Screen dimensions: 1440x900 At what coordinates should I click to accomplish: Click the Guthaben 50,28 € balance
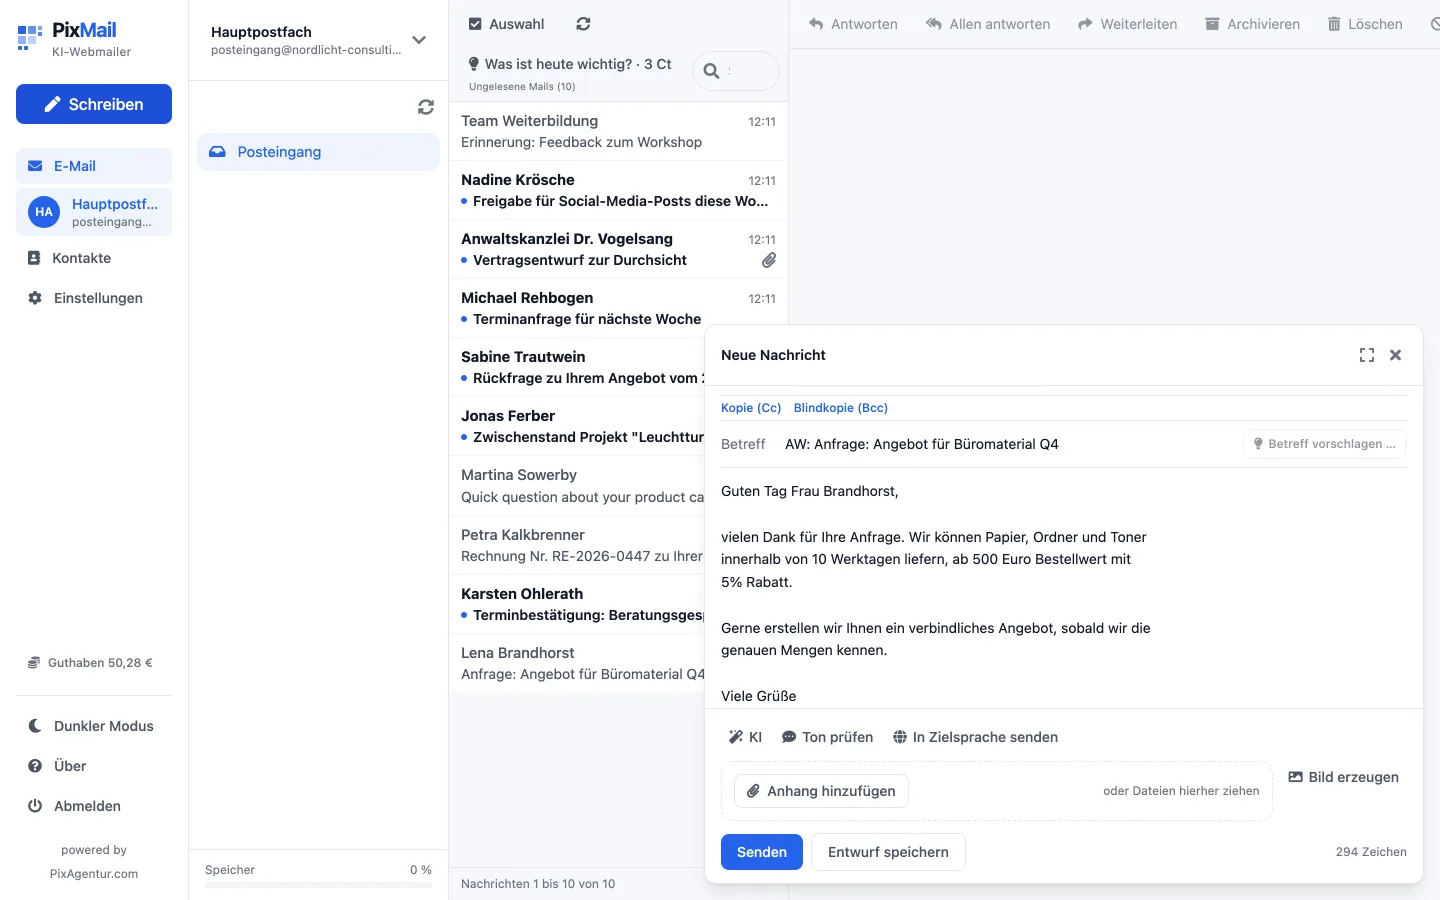(90, 663)
